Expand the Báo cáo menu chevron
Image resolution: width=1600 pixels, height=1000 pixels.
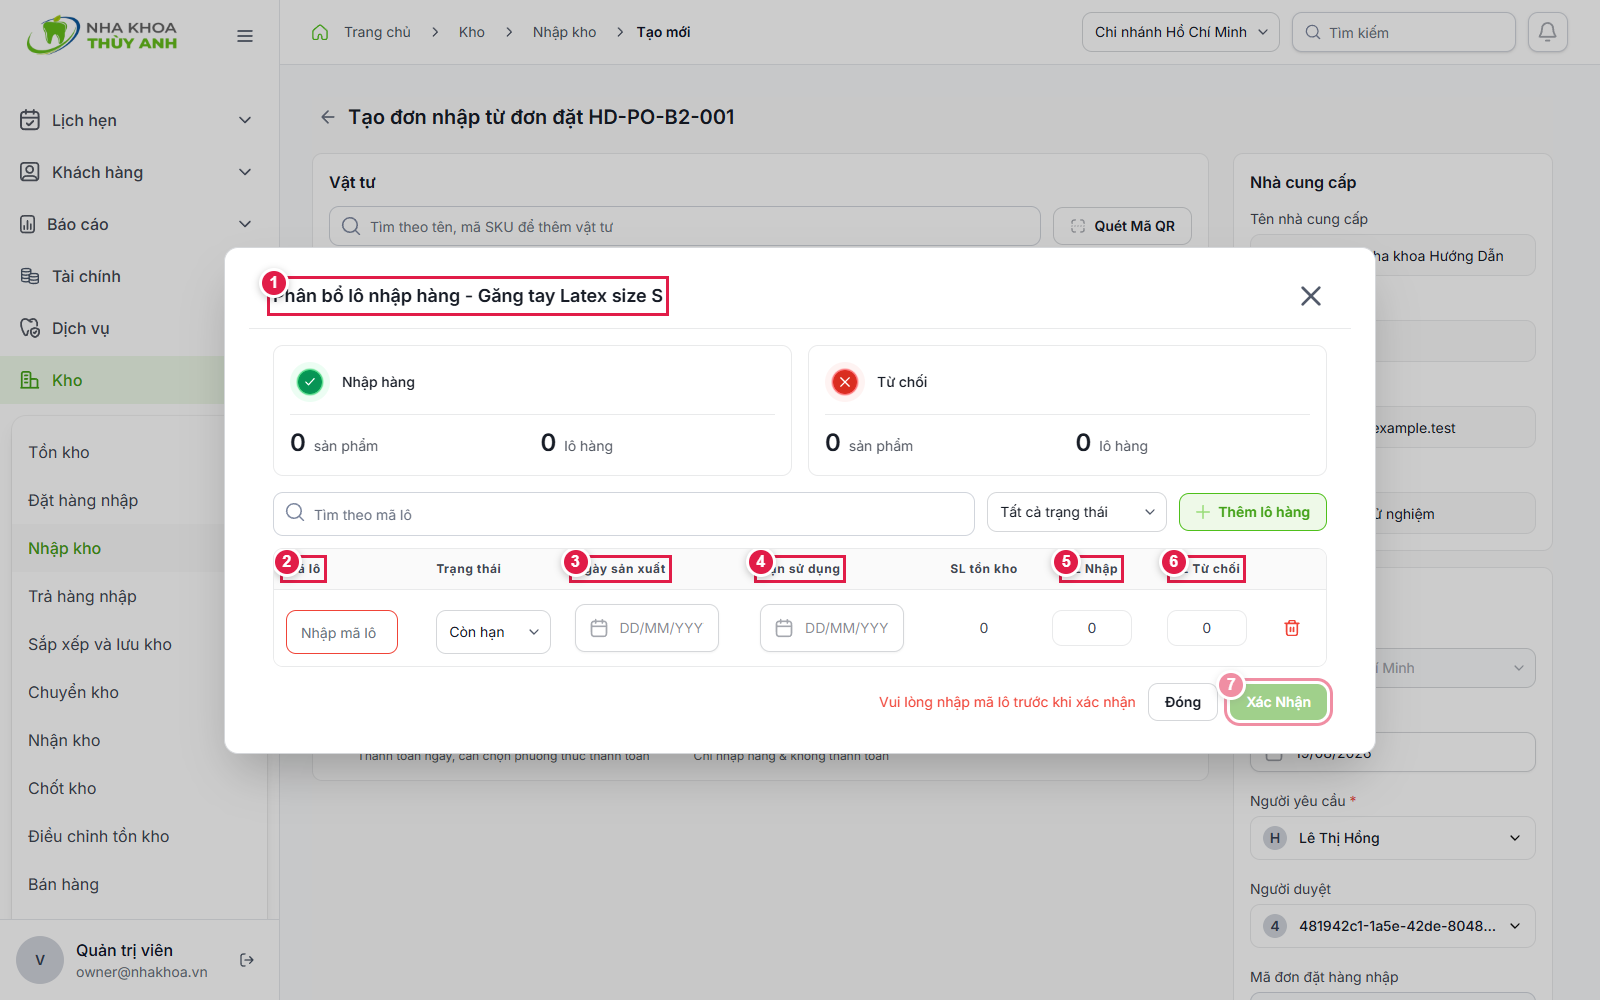pyautogui.click(x=245, y=224)
